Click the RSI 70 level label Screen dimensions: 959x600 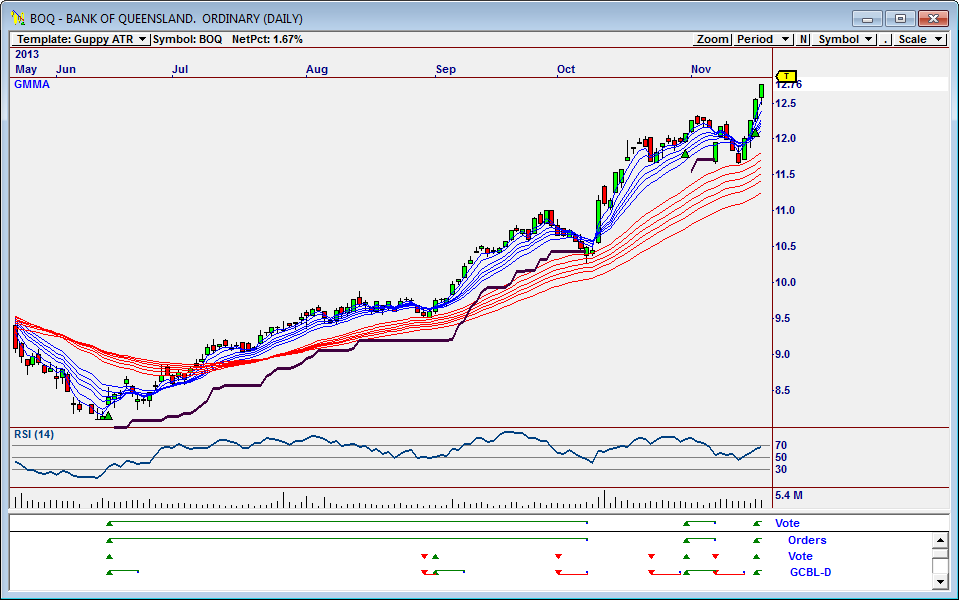point(781,445)
